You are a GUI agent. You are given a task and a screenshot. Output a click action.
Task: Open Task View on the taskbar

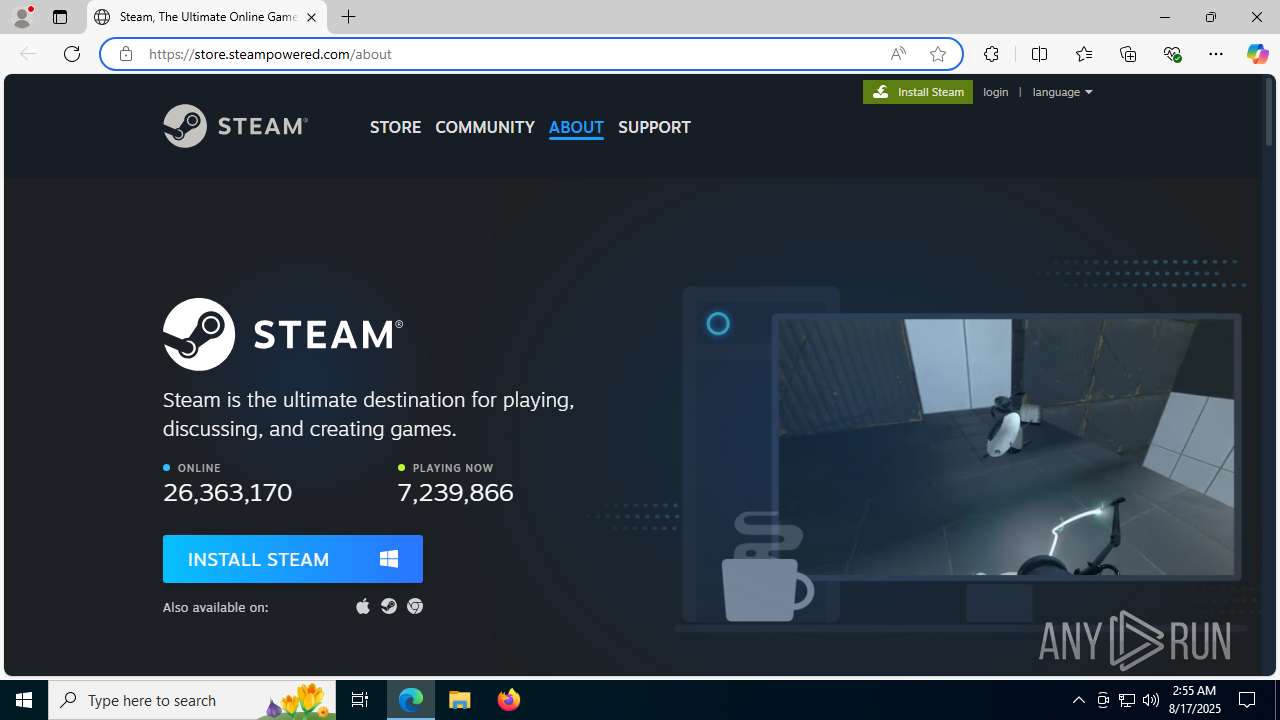click(360, 700)
